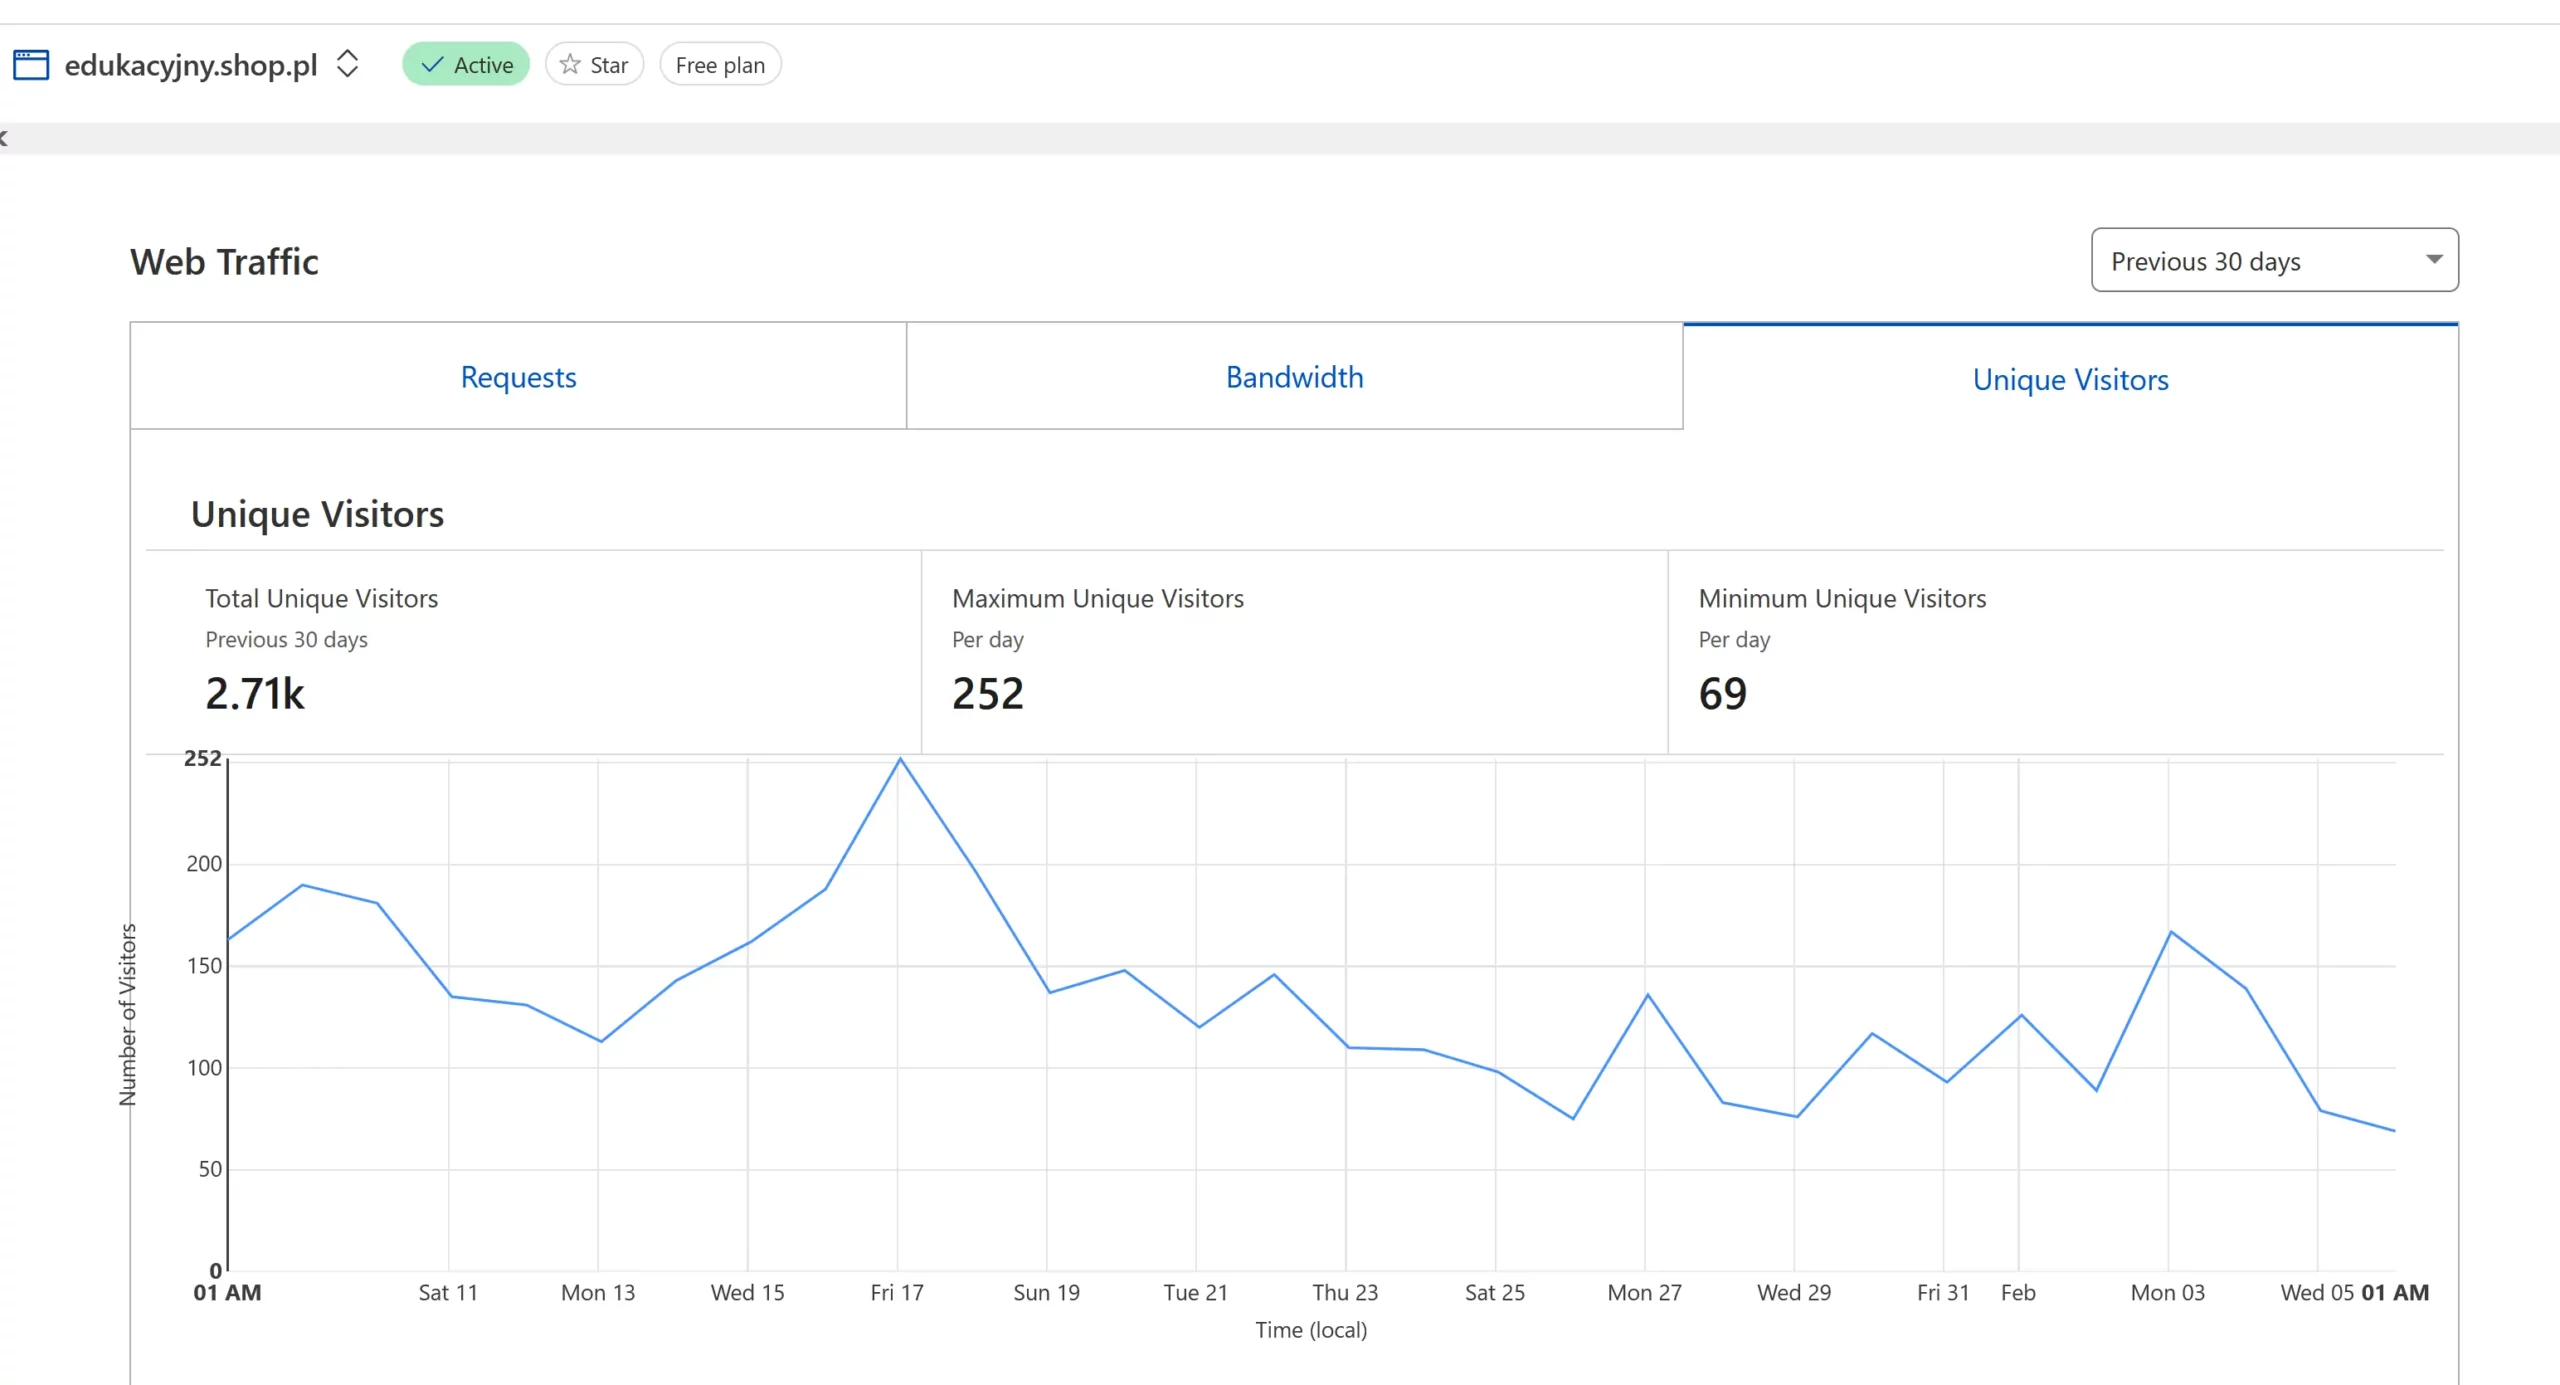
Task: Click the dropdown arrow in the time range selector
Action: 2433,260
